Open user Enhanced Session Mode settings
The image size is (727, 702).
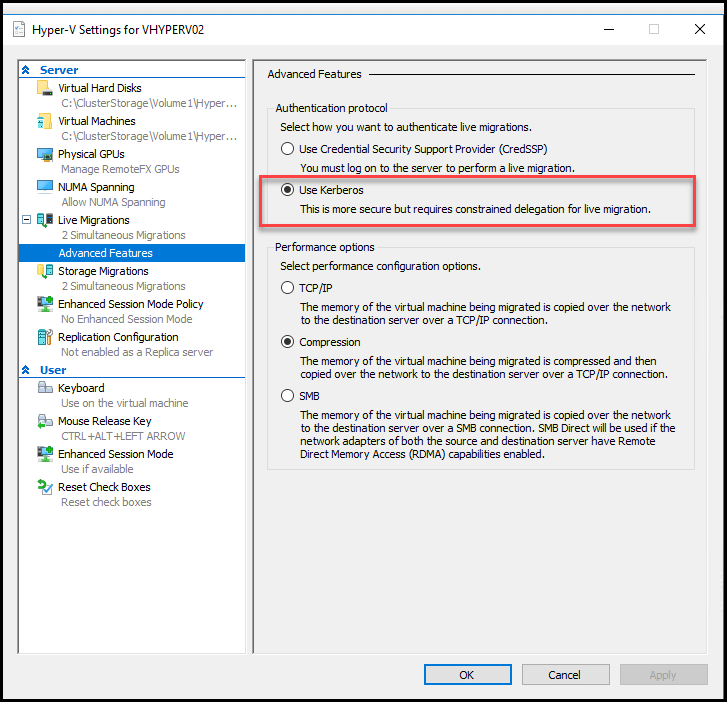(116, 453)
